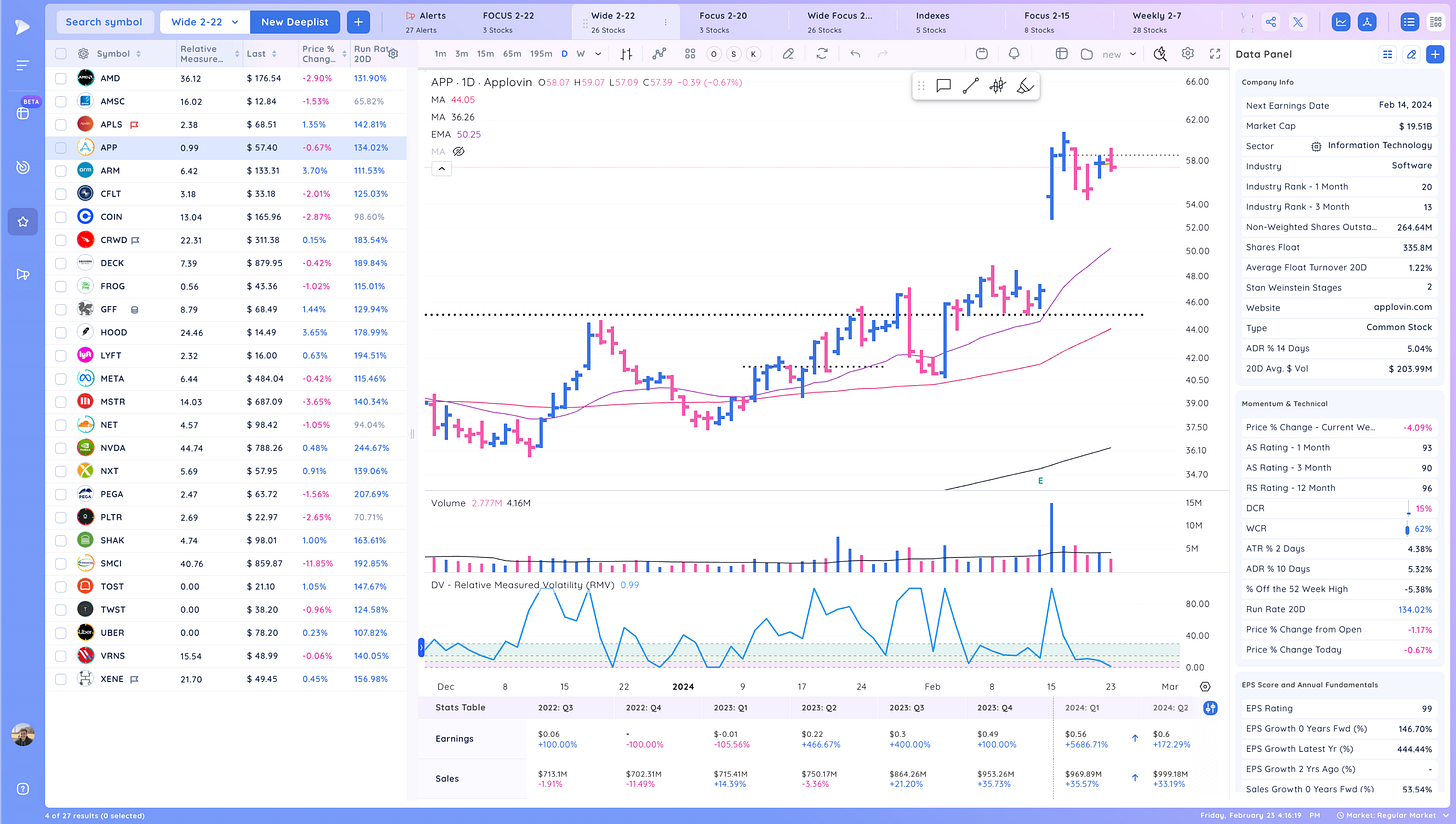
Task: Sort by Relative Measure column
Action: click(x=209, y=54)
